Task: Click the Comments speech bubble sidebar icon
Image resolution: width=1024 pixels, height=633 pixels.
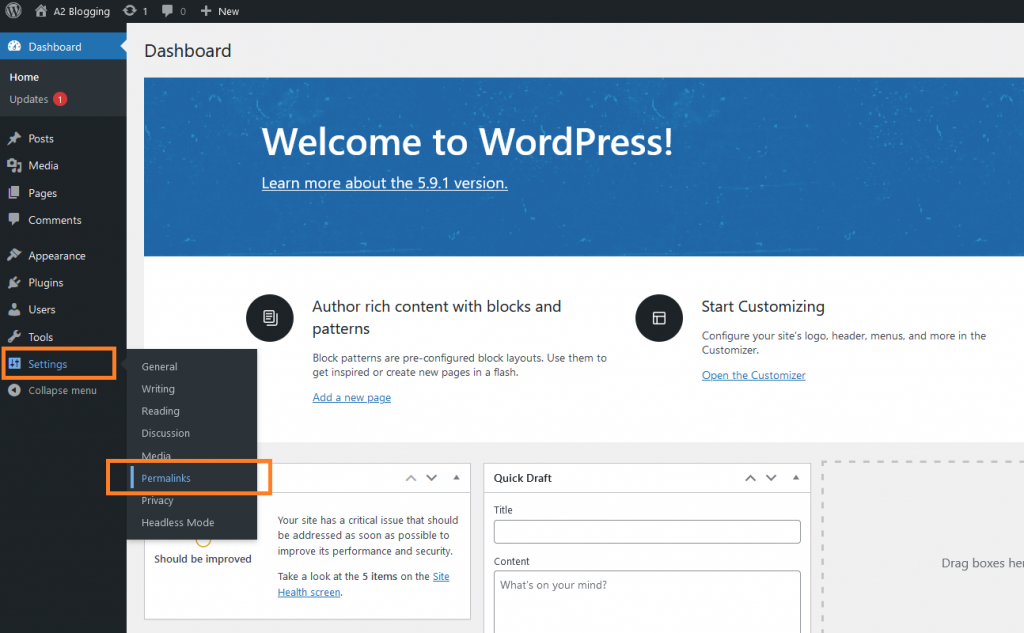Action: (x=14, y=219)
